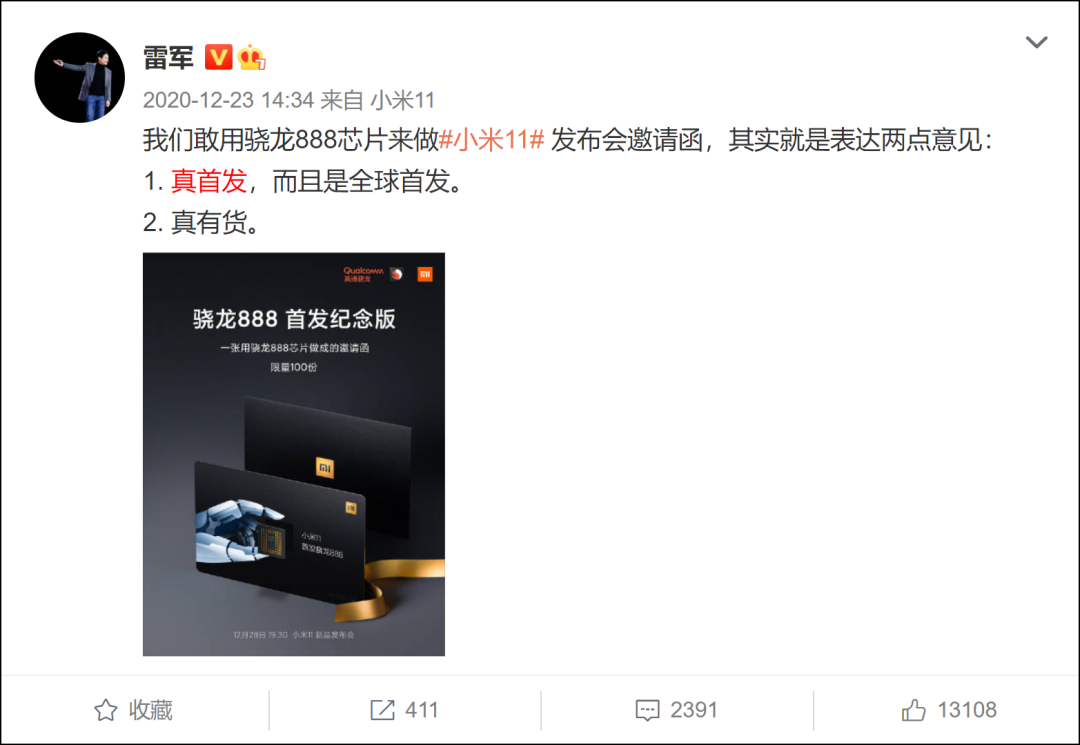Image resolution: width=1080 pixels, height=745 pixels.
Task: Open the #小米11# hashtag topic
Action: click(492, 140)
